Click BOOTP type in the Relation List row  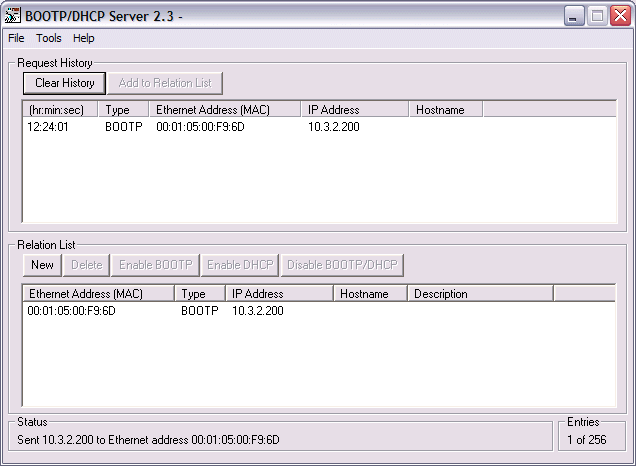(200, 311)
